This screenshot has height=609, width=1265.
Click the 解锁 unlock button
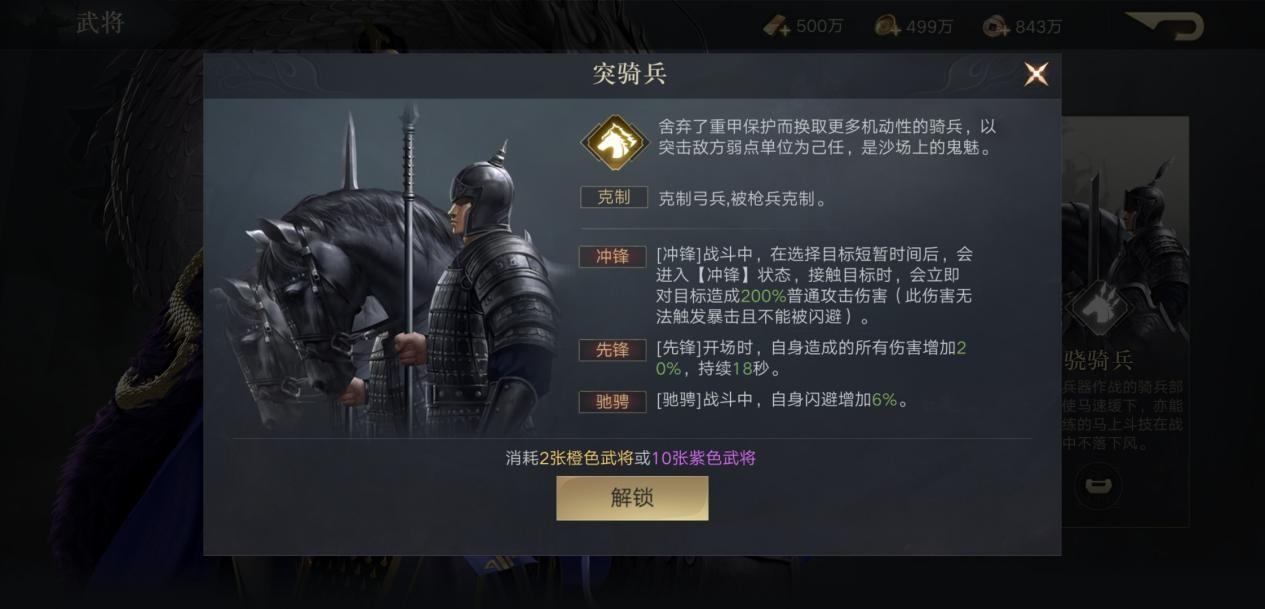pyautogui.click(x=632, y=498)
